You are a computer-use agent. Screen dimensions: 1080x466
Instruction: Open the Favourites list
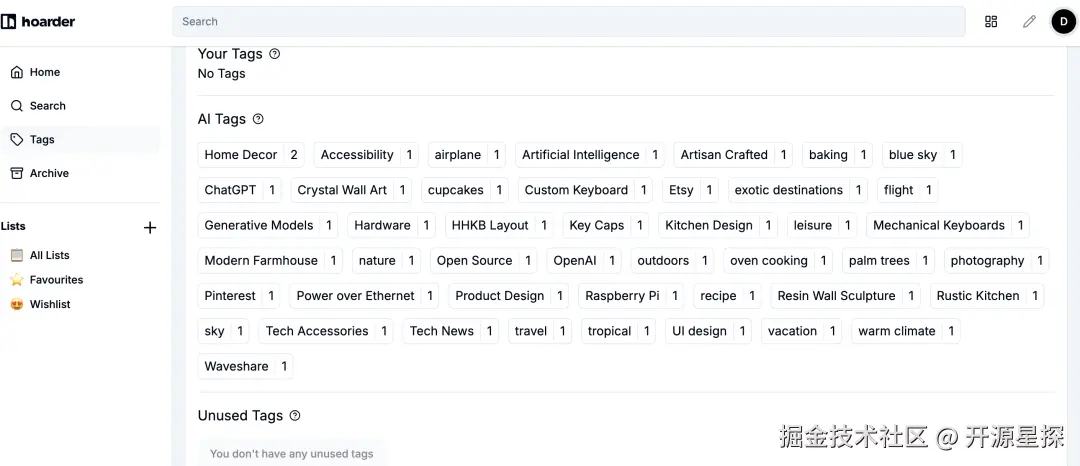tap(56, 280)
